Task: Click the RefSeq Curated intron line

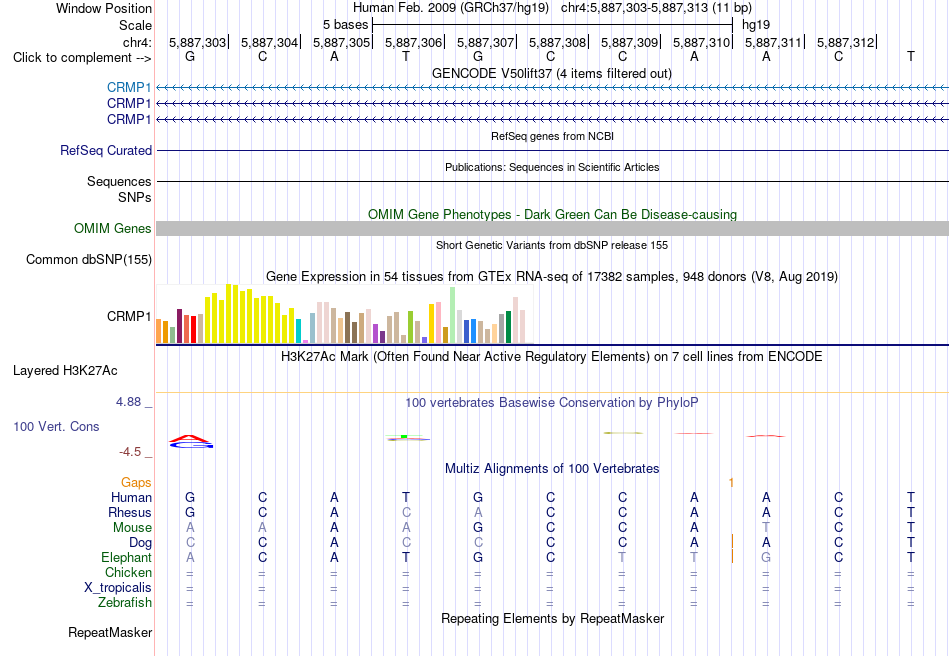Action: tap(552, 150)
